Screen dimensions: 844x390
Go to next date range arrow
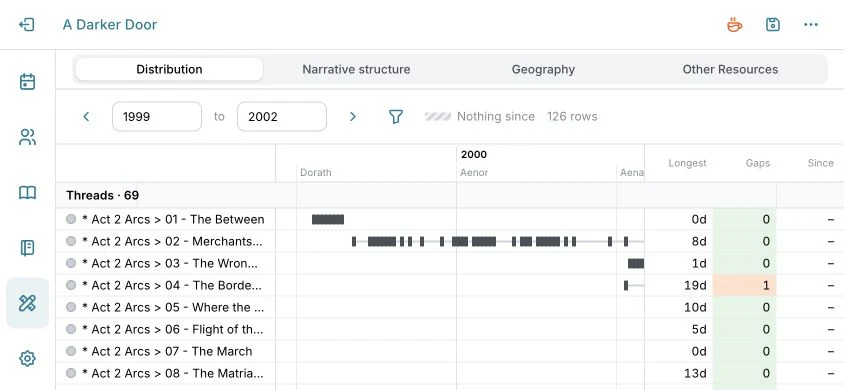[x=353, y=116]
